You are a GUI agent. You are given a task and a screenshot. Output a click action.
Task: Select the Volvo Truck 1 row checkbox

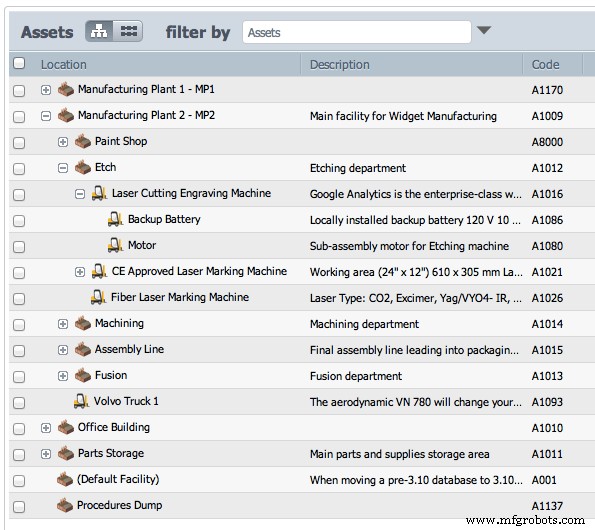19,403
